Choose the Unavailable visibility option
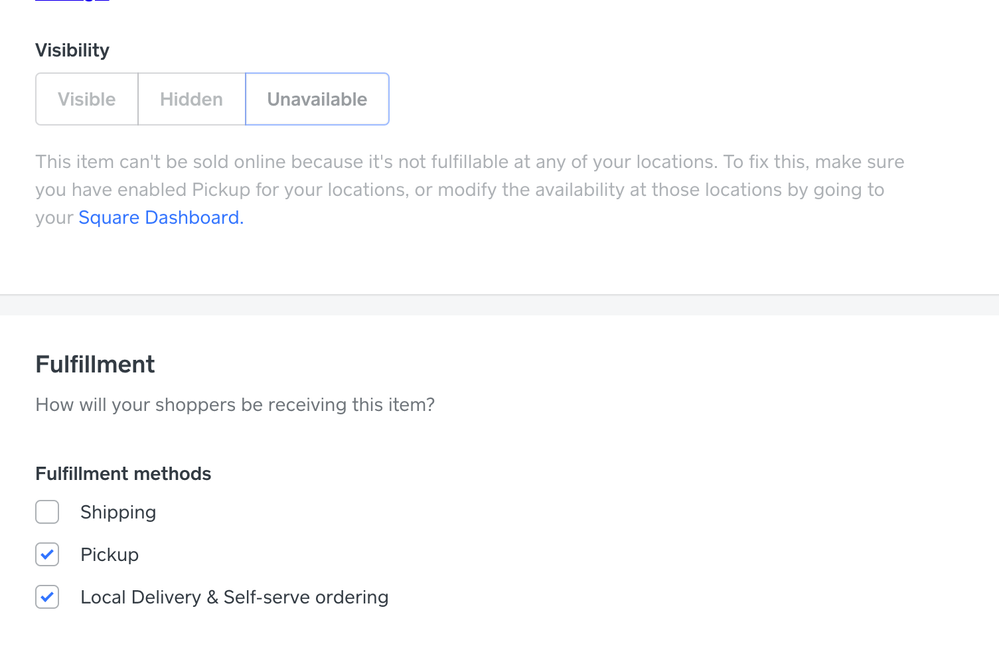 click(x=317, y=99)
